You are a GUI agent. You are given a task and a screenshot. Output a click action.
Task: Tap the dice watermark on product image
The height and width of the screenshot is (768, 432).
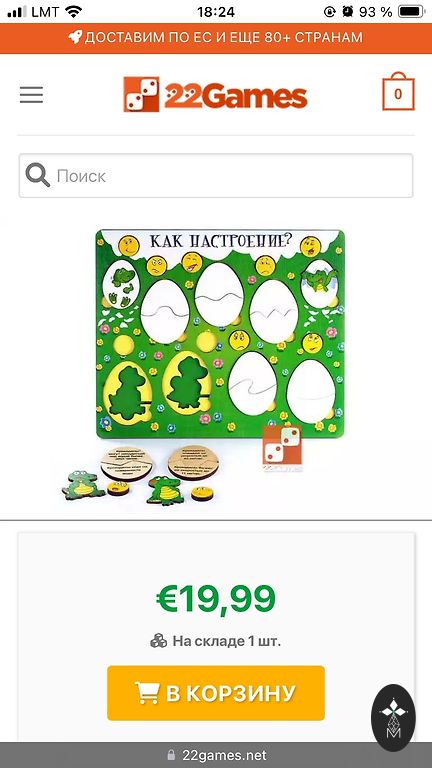[x=282, y=448]
